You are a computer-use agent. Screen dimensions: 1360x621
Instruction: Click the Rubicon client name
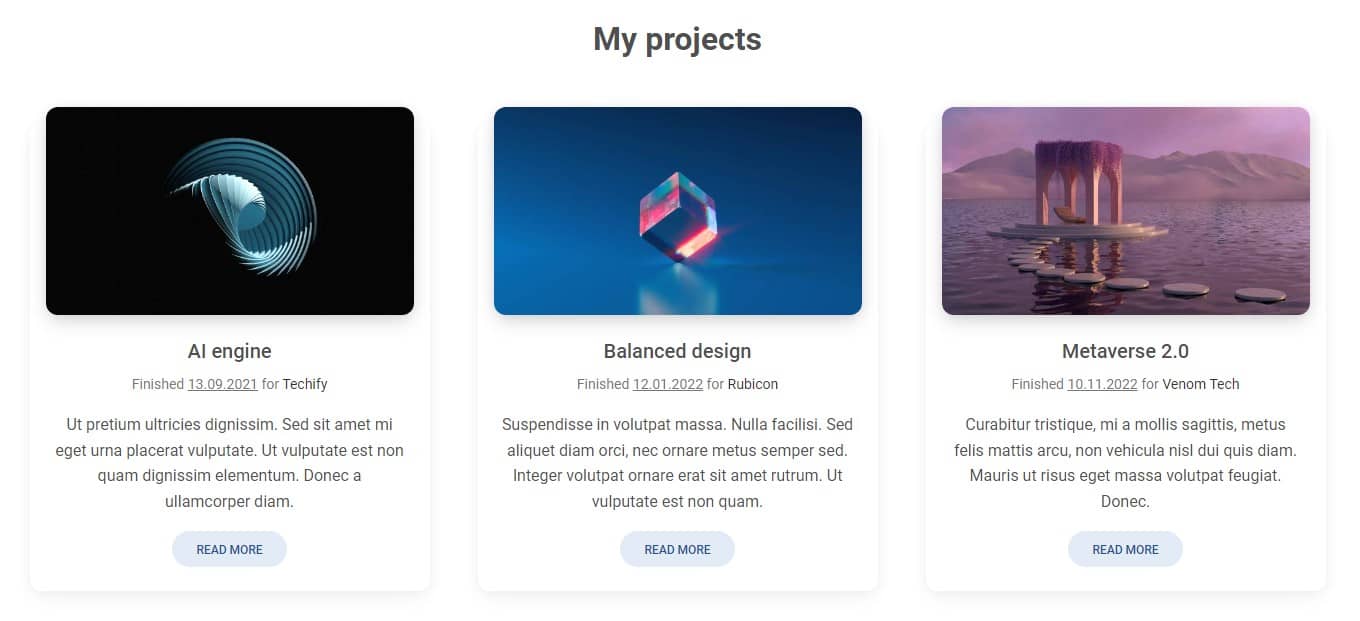click(x=752, y=384)
